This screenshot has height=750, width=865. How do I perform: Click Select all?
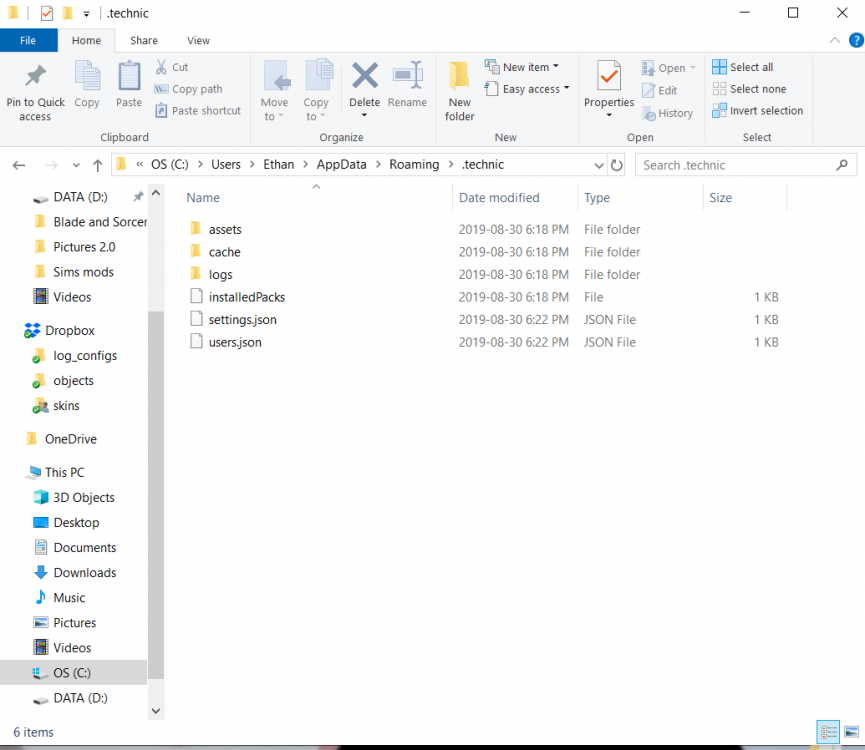[x=743, y=67]
